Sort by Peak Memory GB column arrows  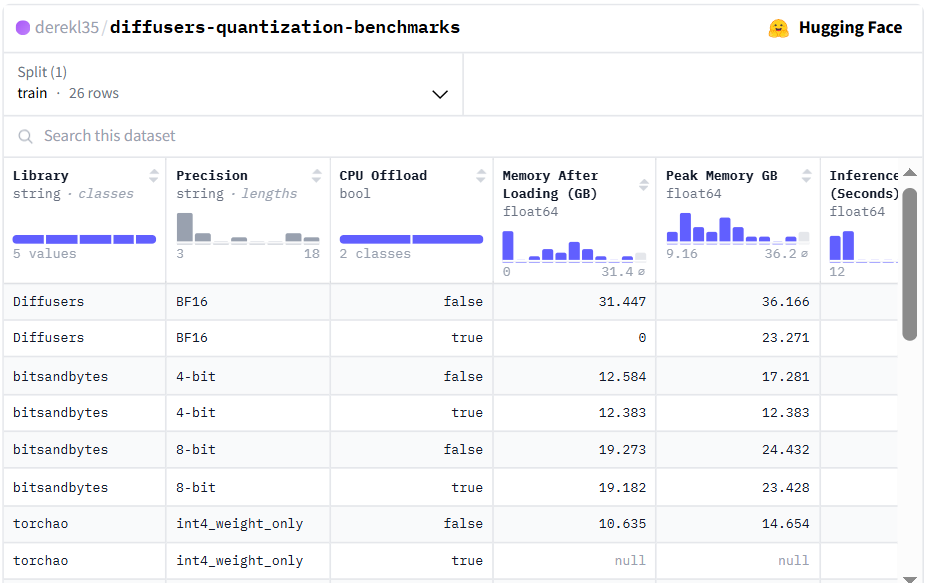[806, 176]
